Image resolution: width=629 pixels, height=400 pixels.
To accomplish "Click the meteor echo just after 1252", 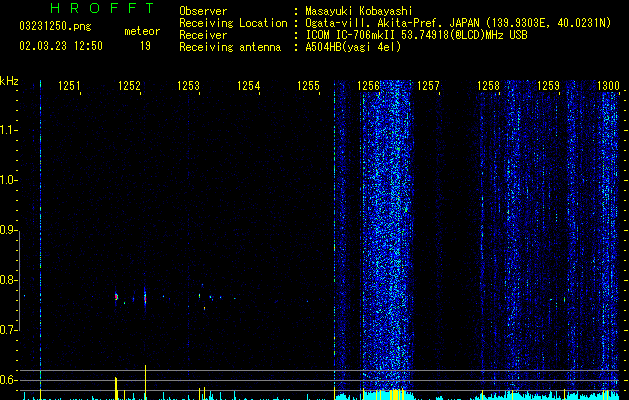I will [x=145, y=298].
